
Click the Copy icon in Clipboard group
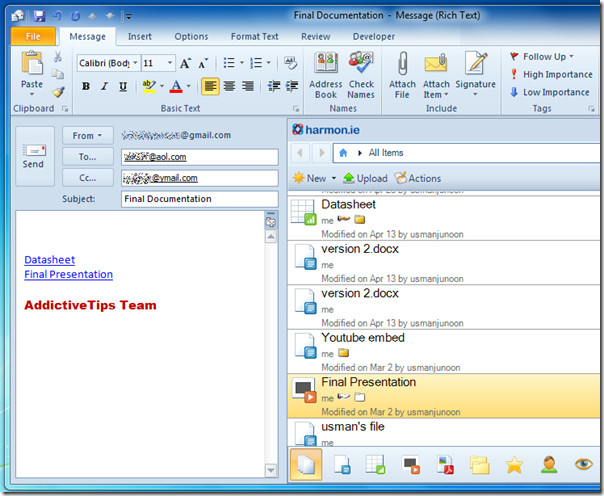point(58,74)
